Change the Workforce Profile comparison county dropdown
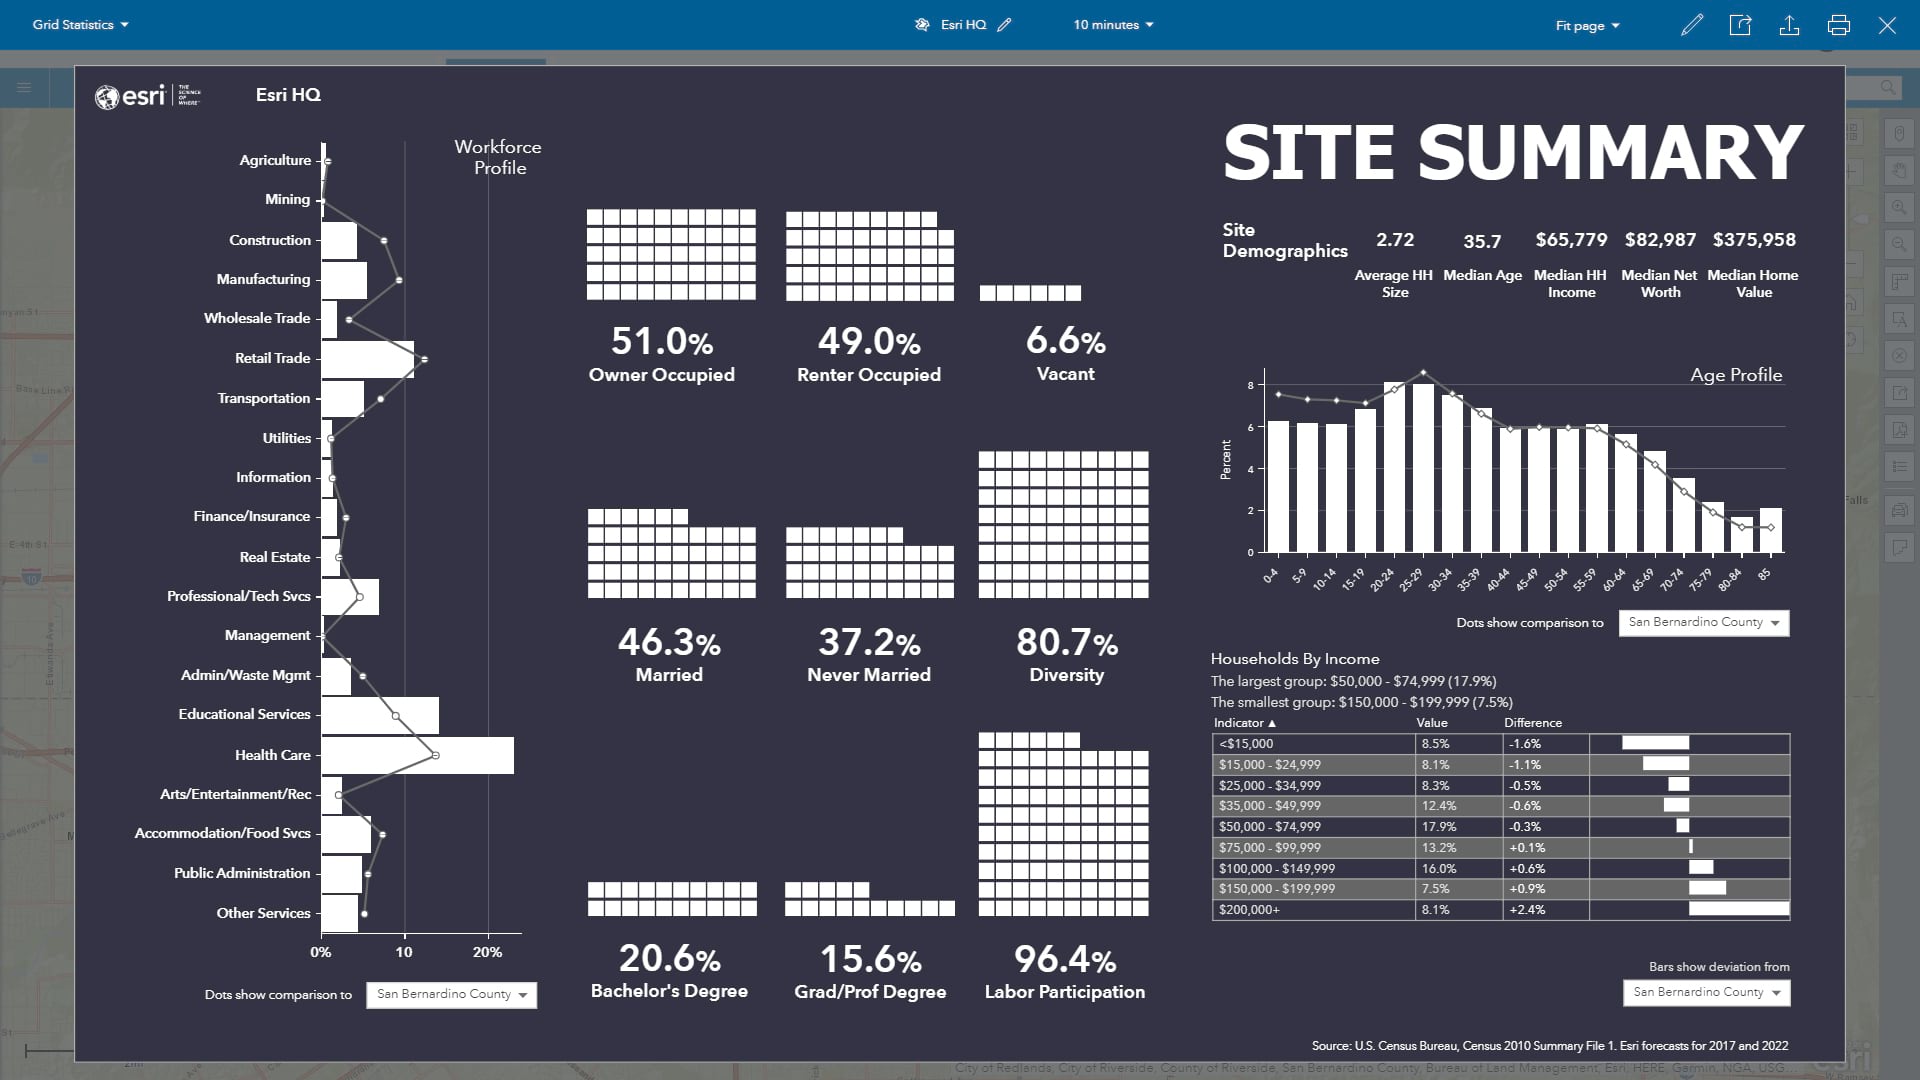The height and width of the screenshot is (1080, 1920). pos(451,995)
